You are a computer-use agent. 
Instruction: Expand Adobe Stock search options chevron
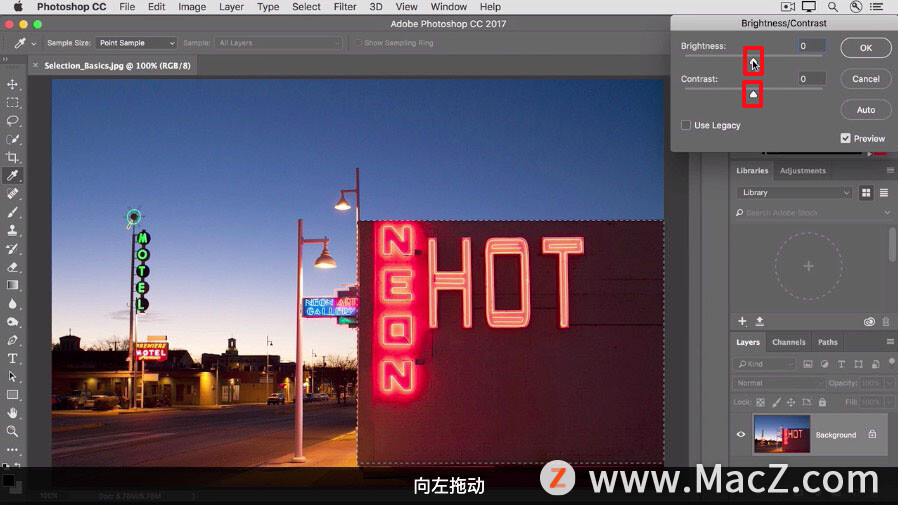click(x=887, y=212)
